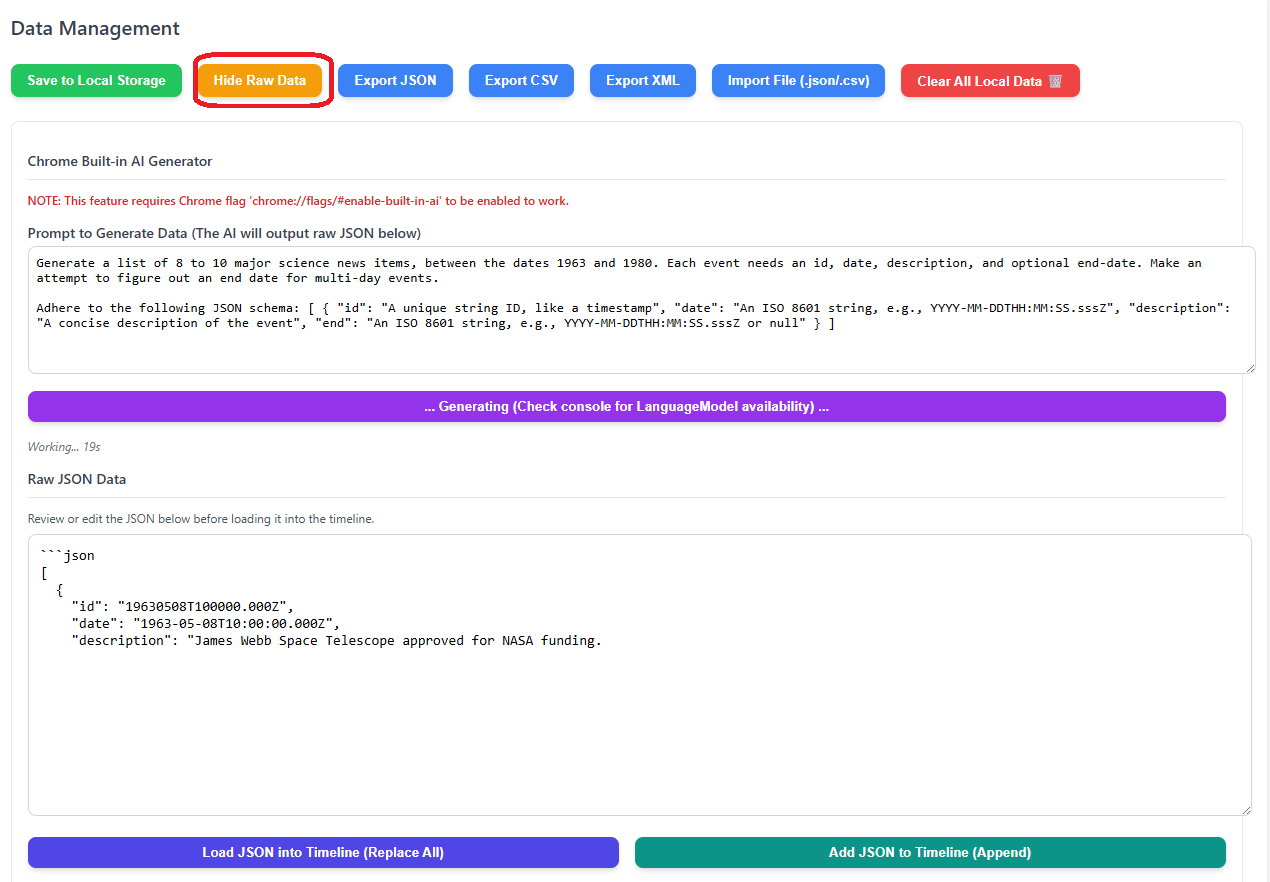Click the trash icon on Clear All button
1270x882 pixels.
pyautogui.click(x=1055, y=81)
